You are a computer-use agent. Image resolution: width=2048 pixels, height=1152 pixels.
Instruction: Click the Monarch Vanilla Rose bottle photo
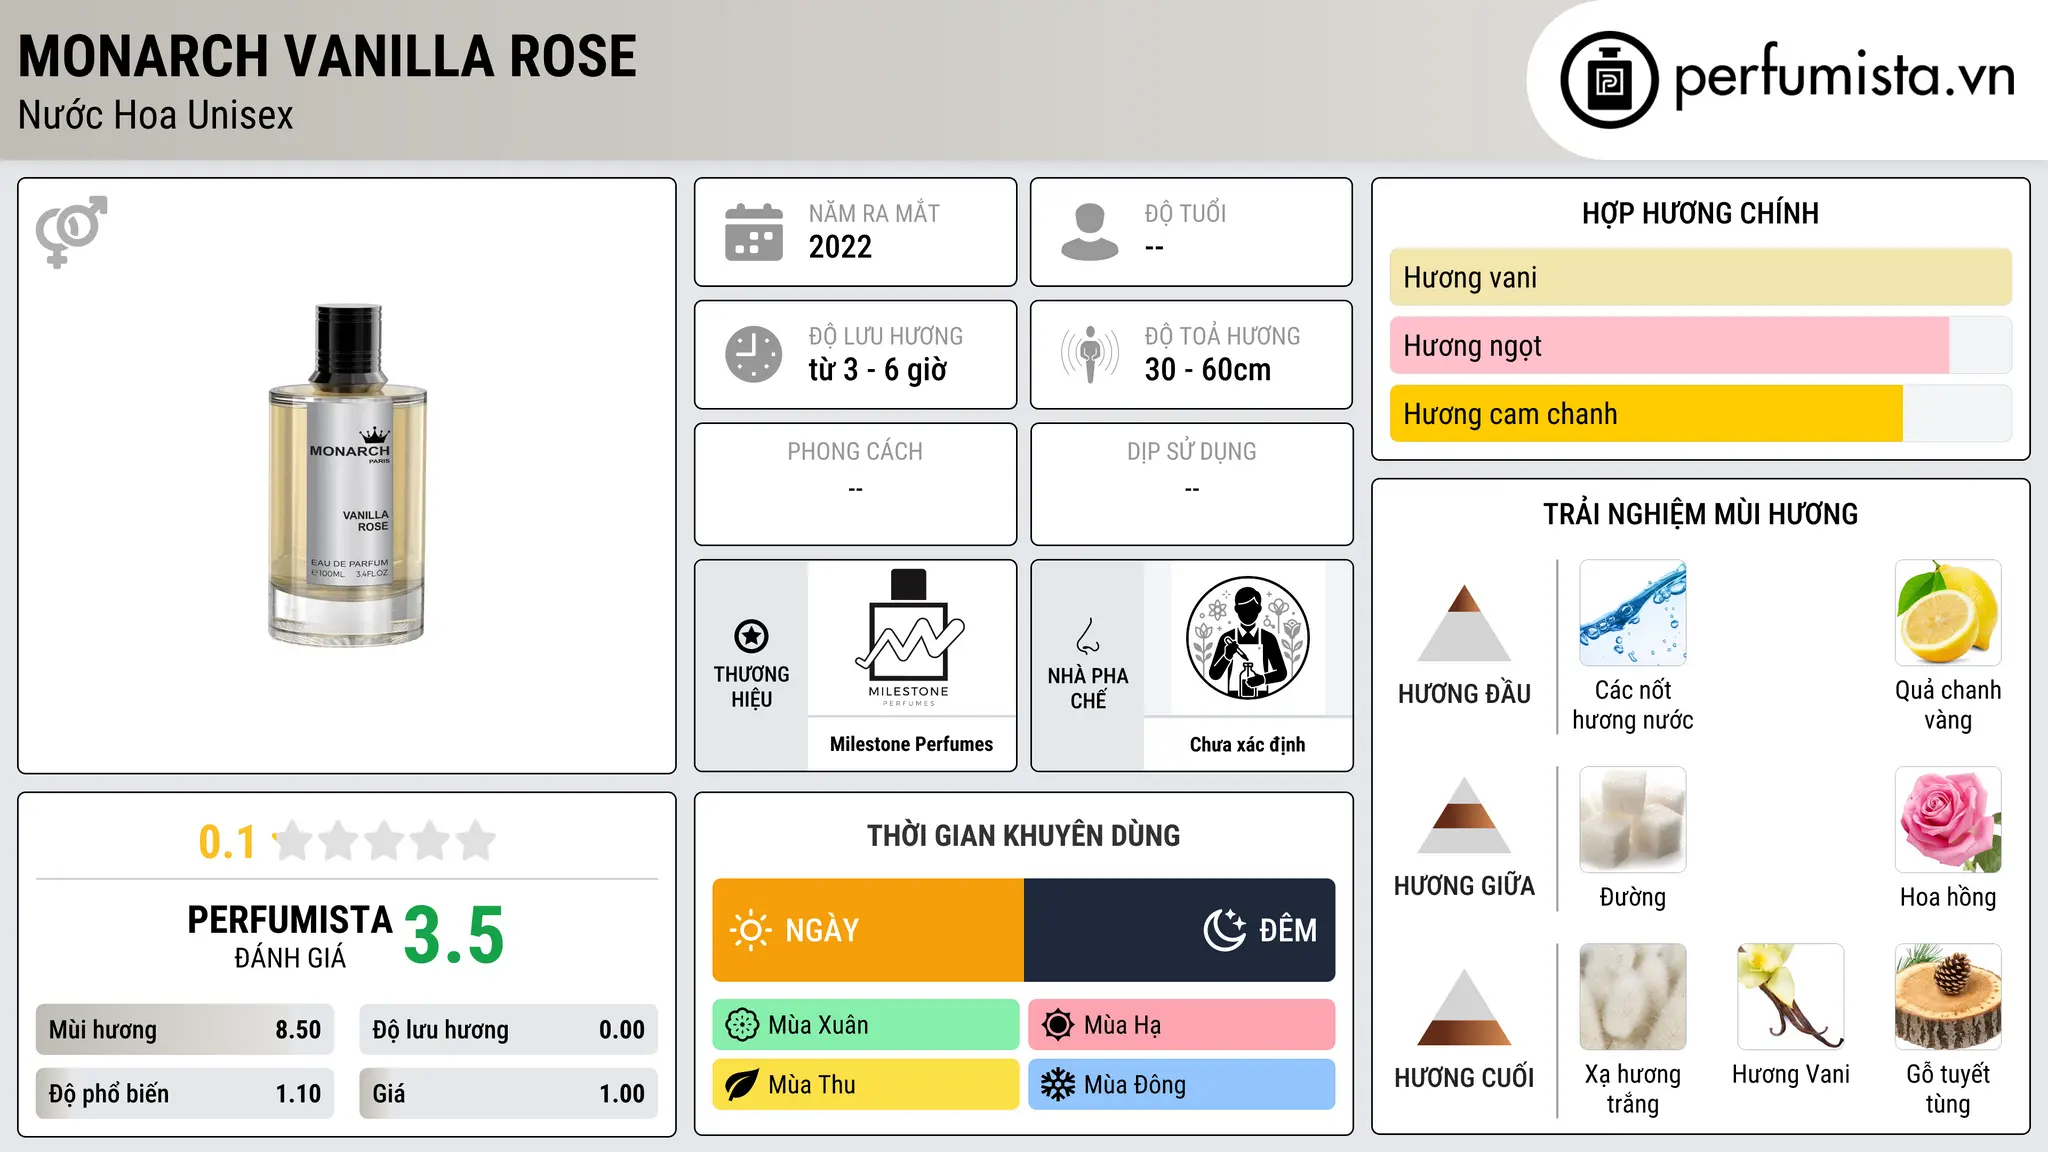[x=347, y=475]
